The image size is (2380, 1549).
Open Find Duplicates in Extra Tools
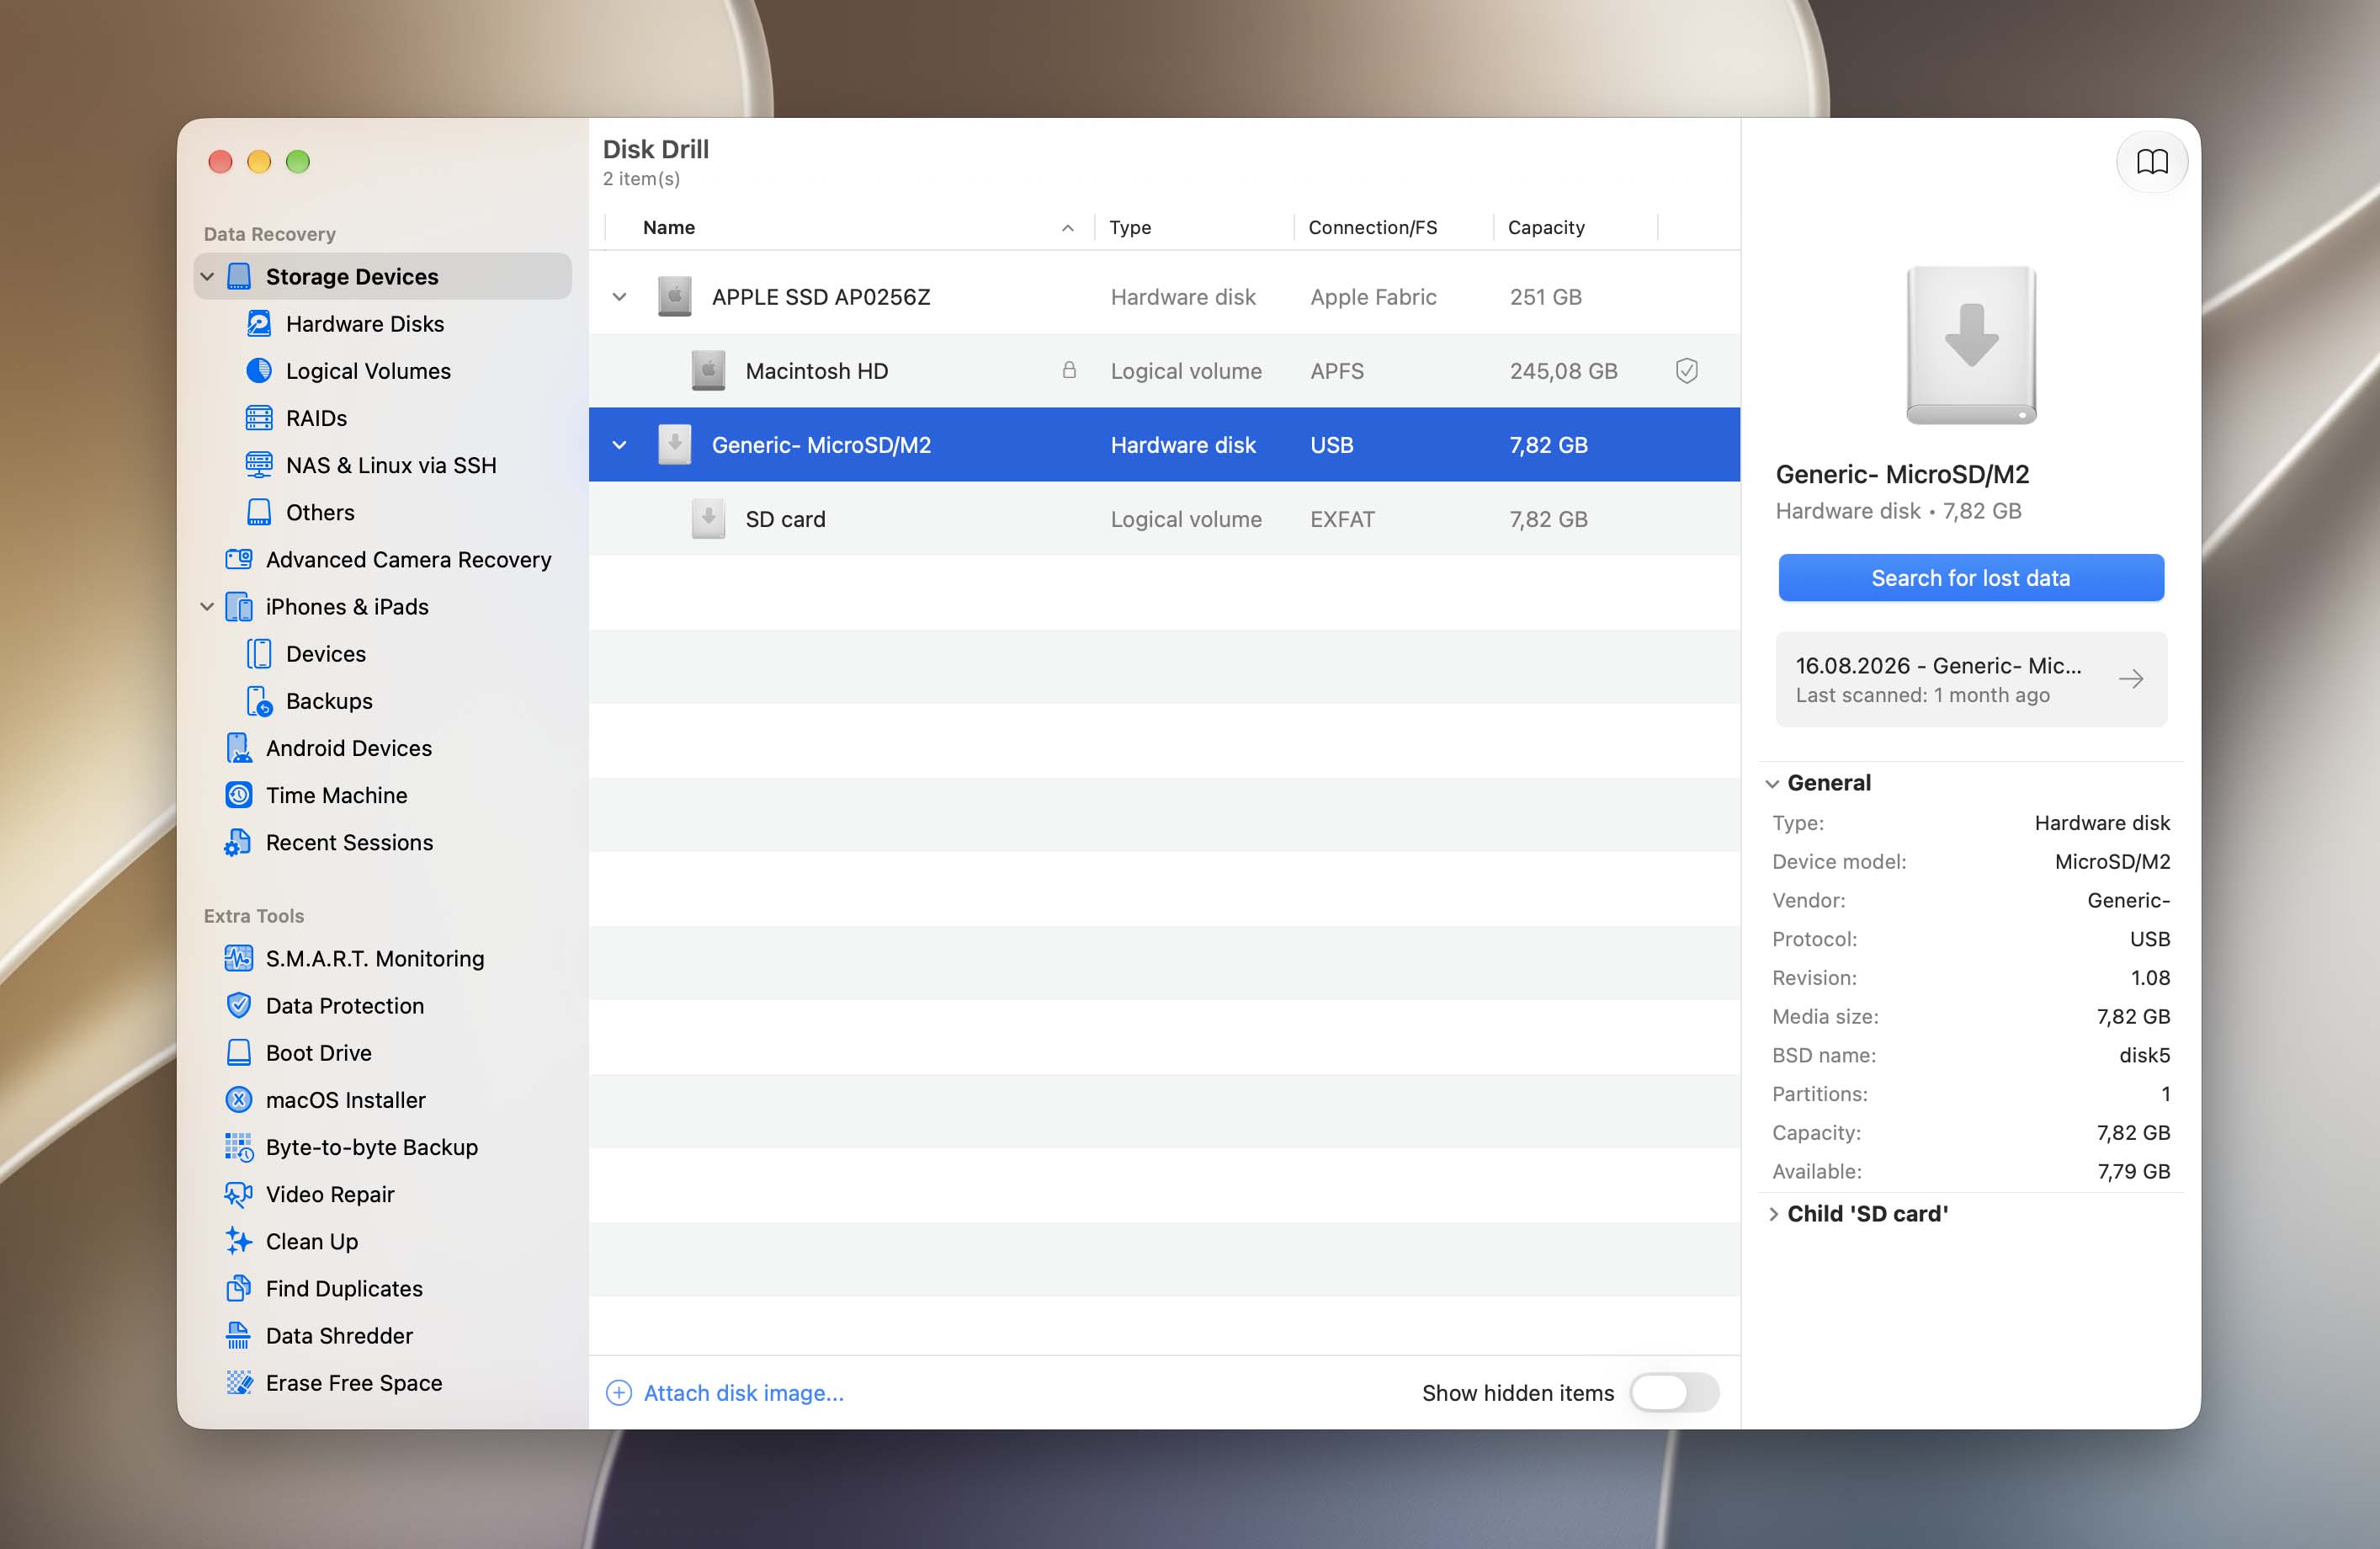coord(344,1288)
